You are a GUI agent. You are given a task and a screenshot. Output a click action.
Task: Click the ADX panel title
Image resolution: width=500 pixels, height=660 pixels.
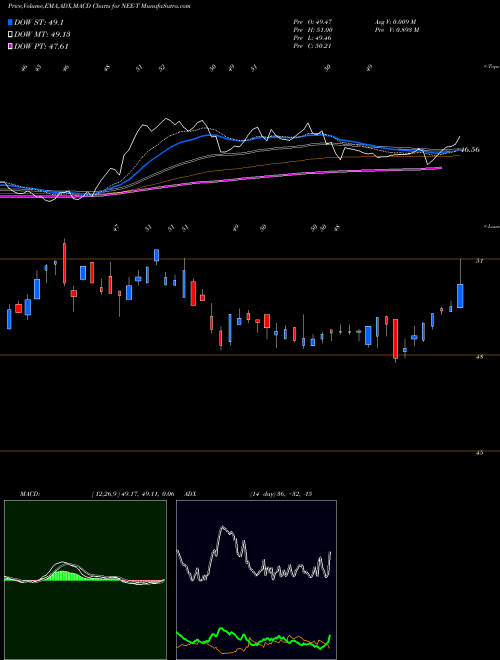(x=191, y=494)
